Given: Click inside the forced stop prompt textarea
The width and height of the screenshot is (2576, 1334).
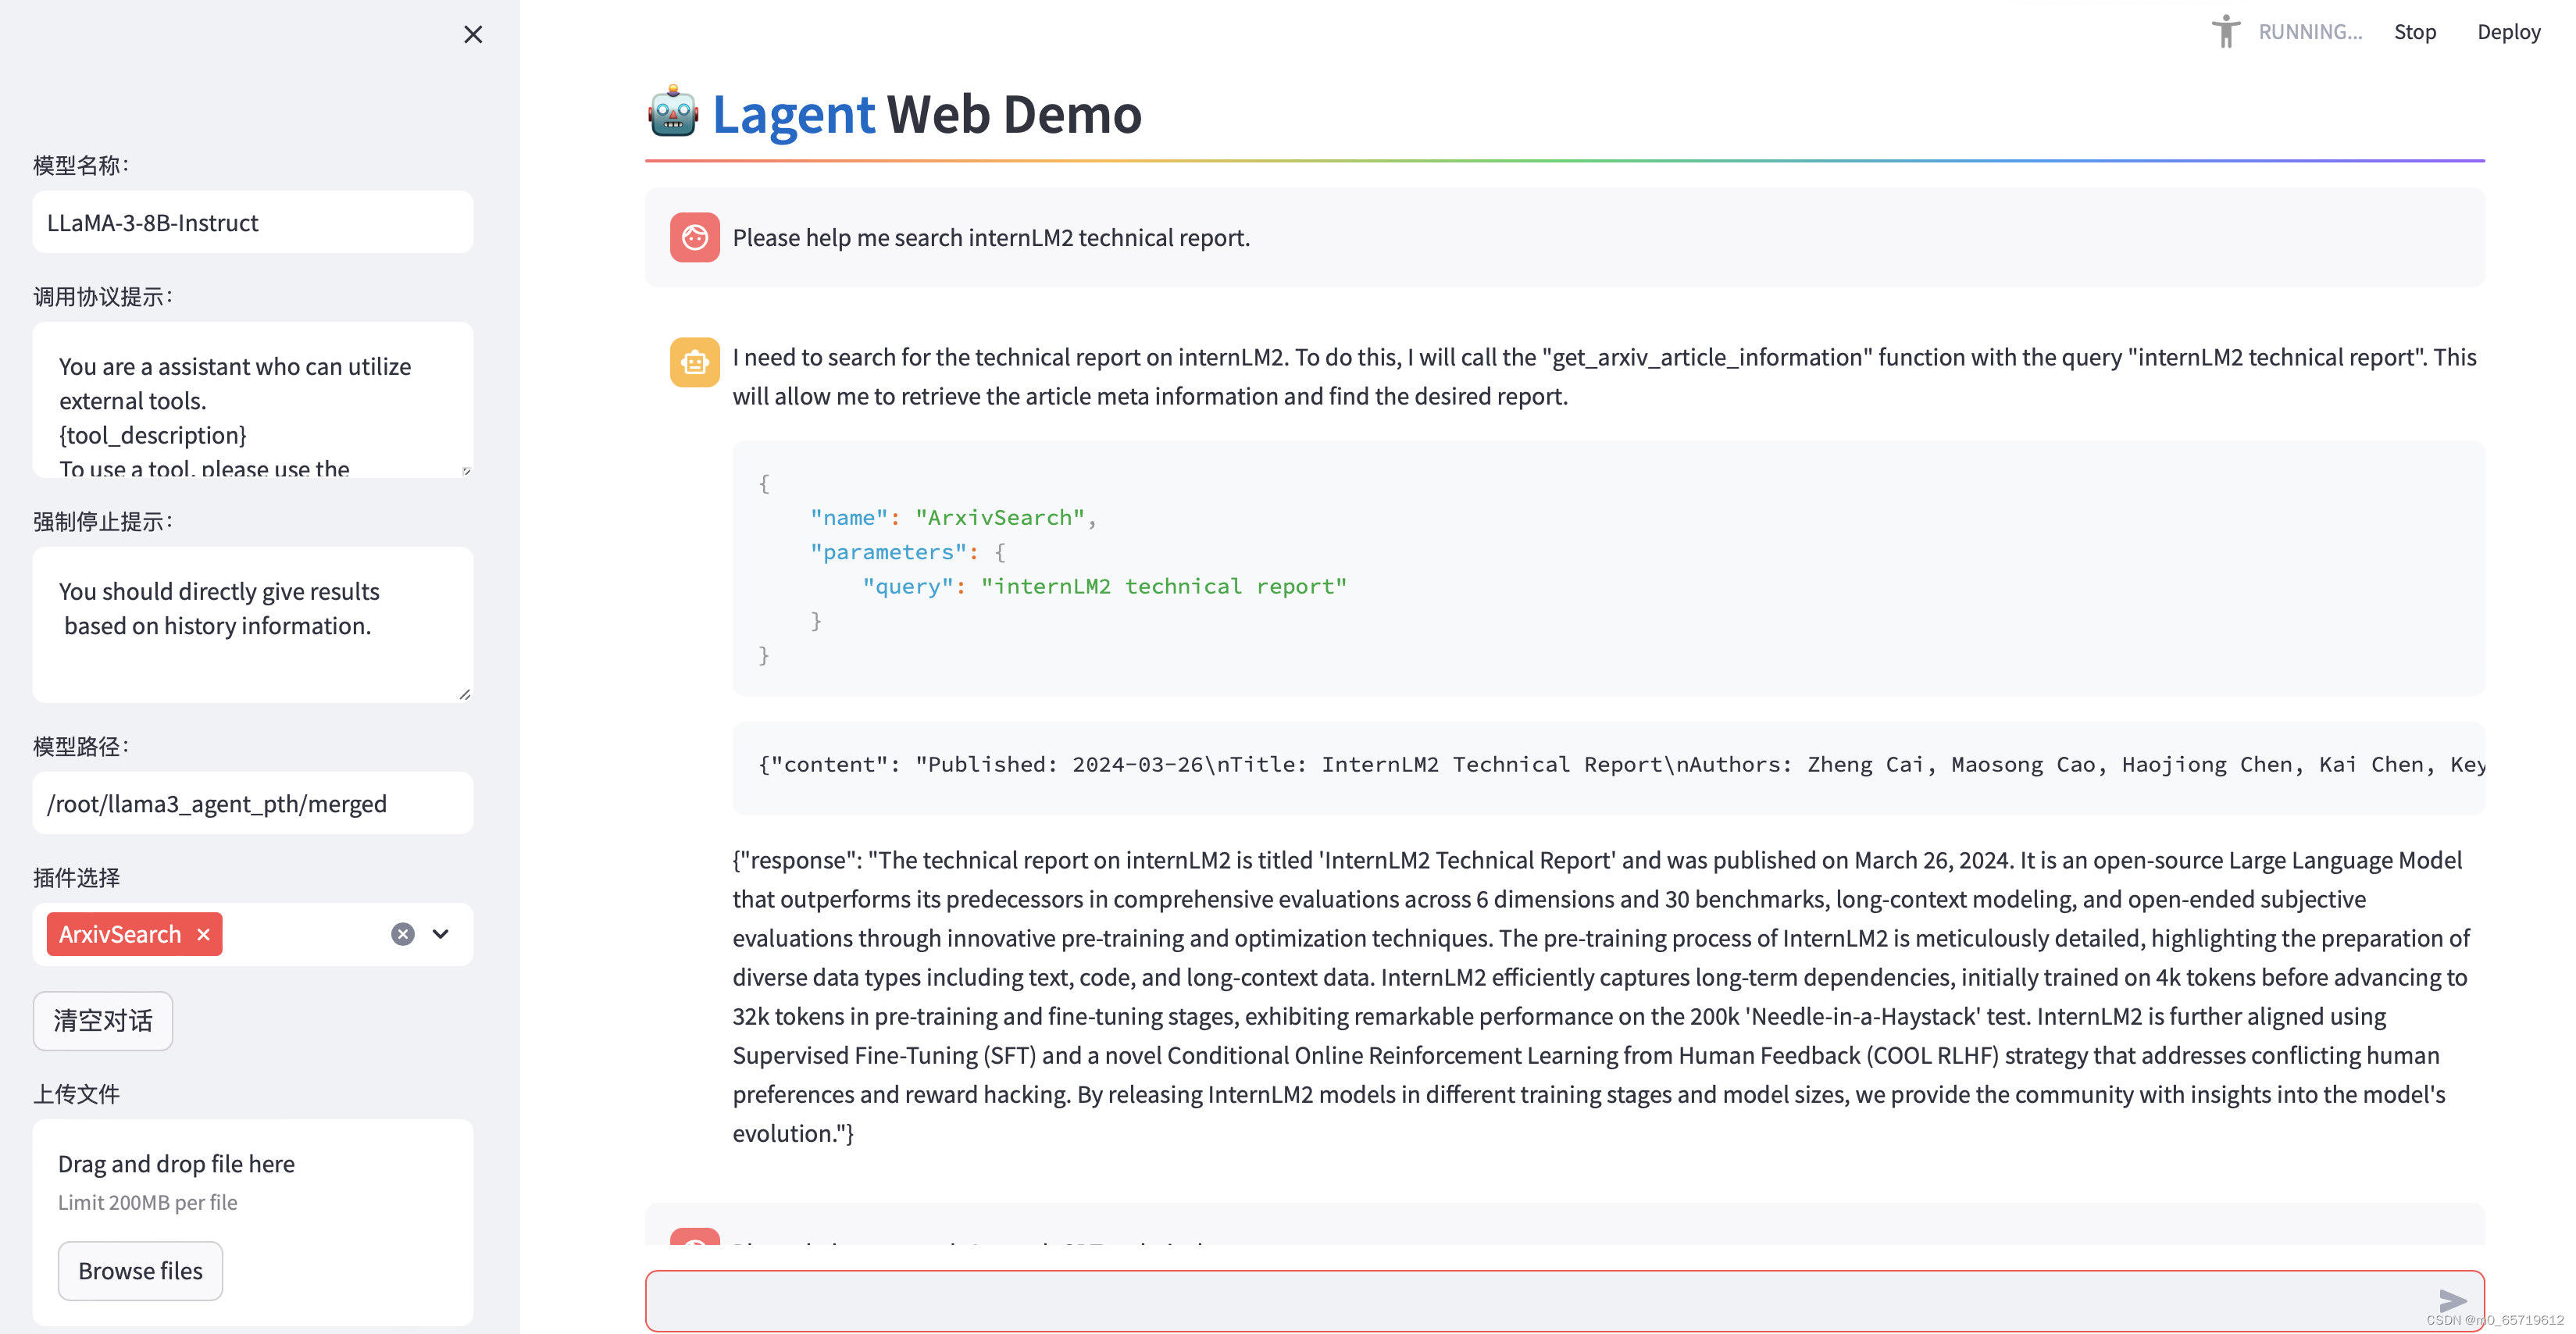Looking at the screenshot, I should click(x=252, y=624).
